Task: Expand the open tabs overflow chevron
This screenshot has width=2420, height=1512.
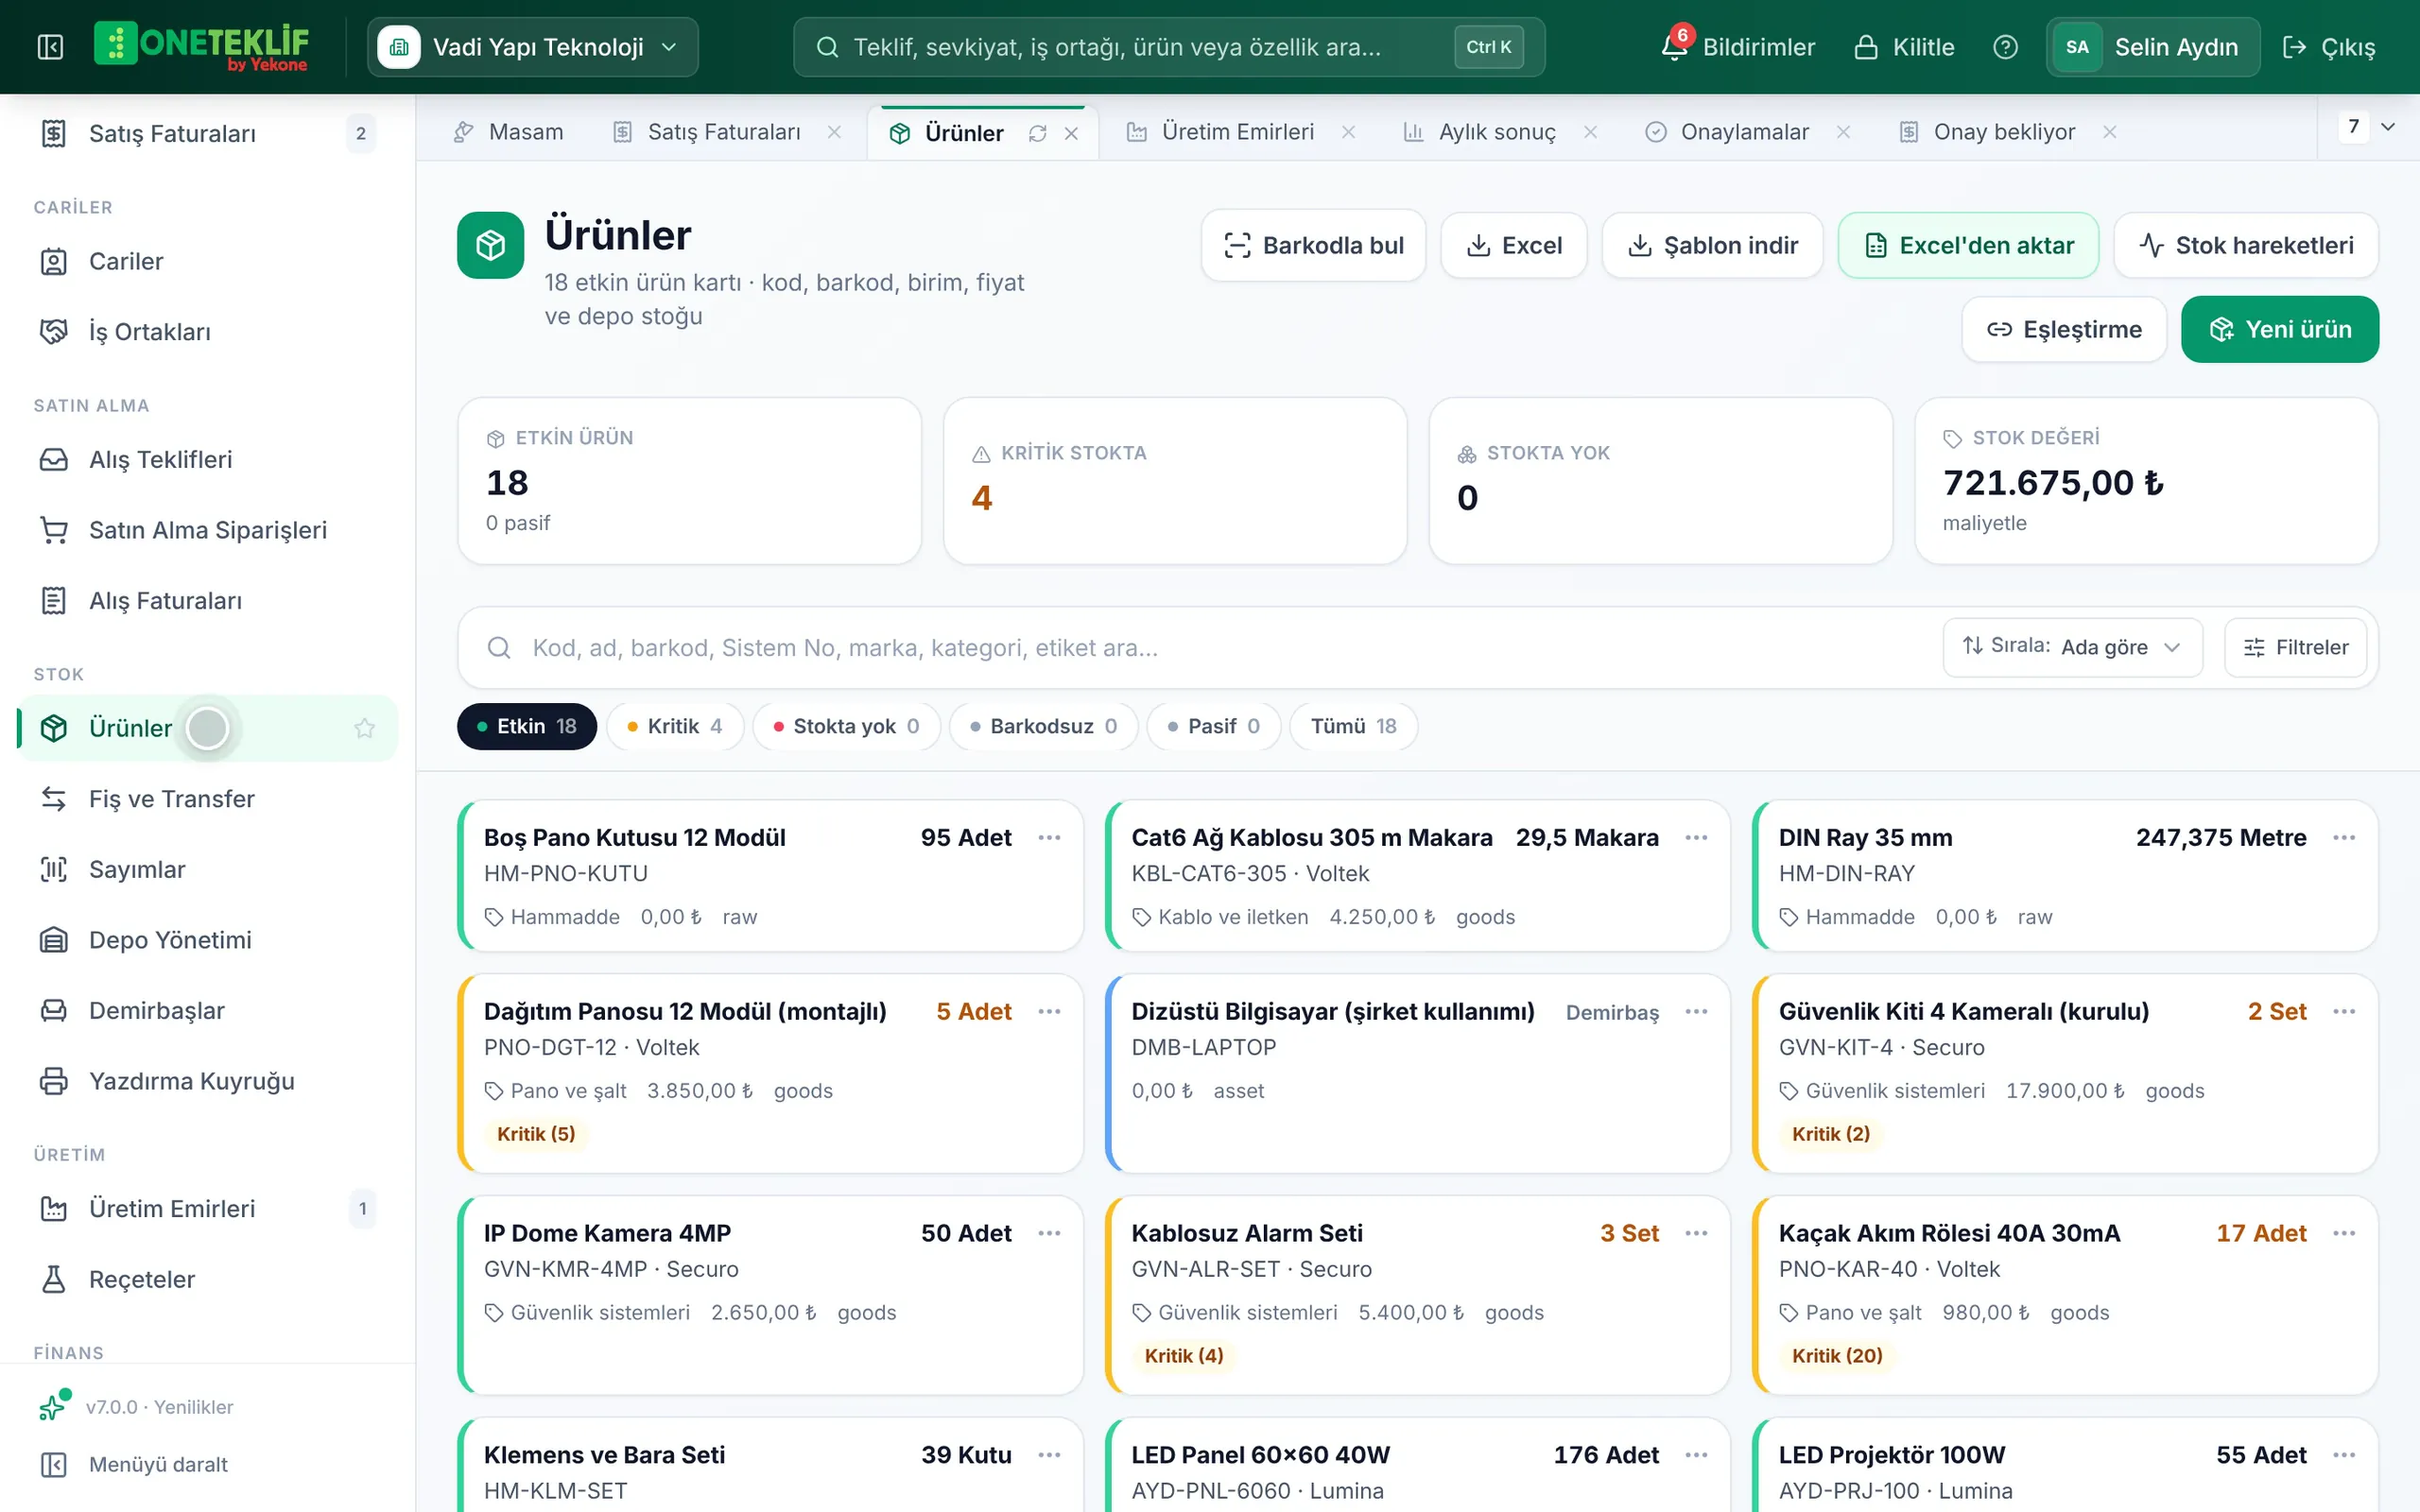Action: [x=2388, y=127]
